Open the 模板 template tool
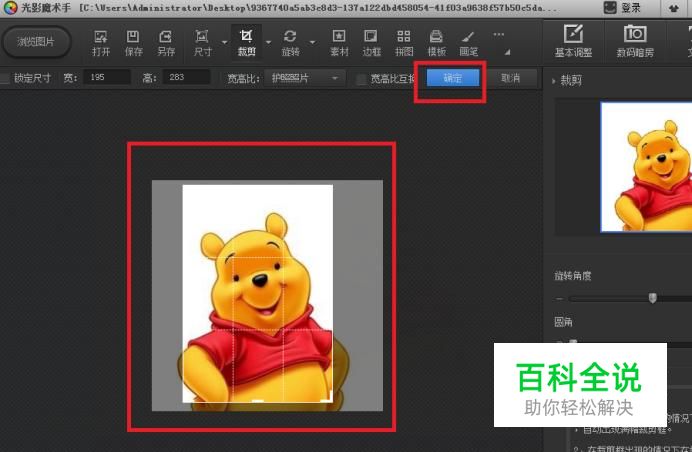 click(x=436, y=43)
